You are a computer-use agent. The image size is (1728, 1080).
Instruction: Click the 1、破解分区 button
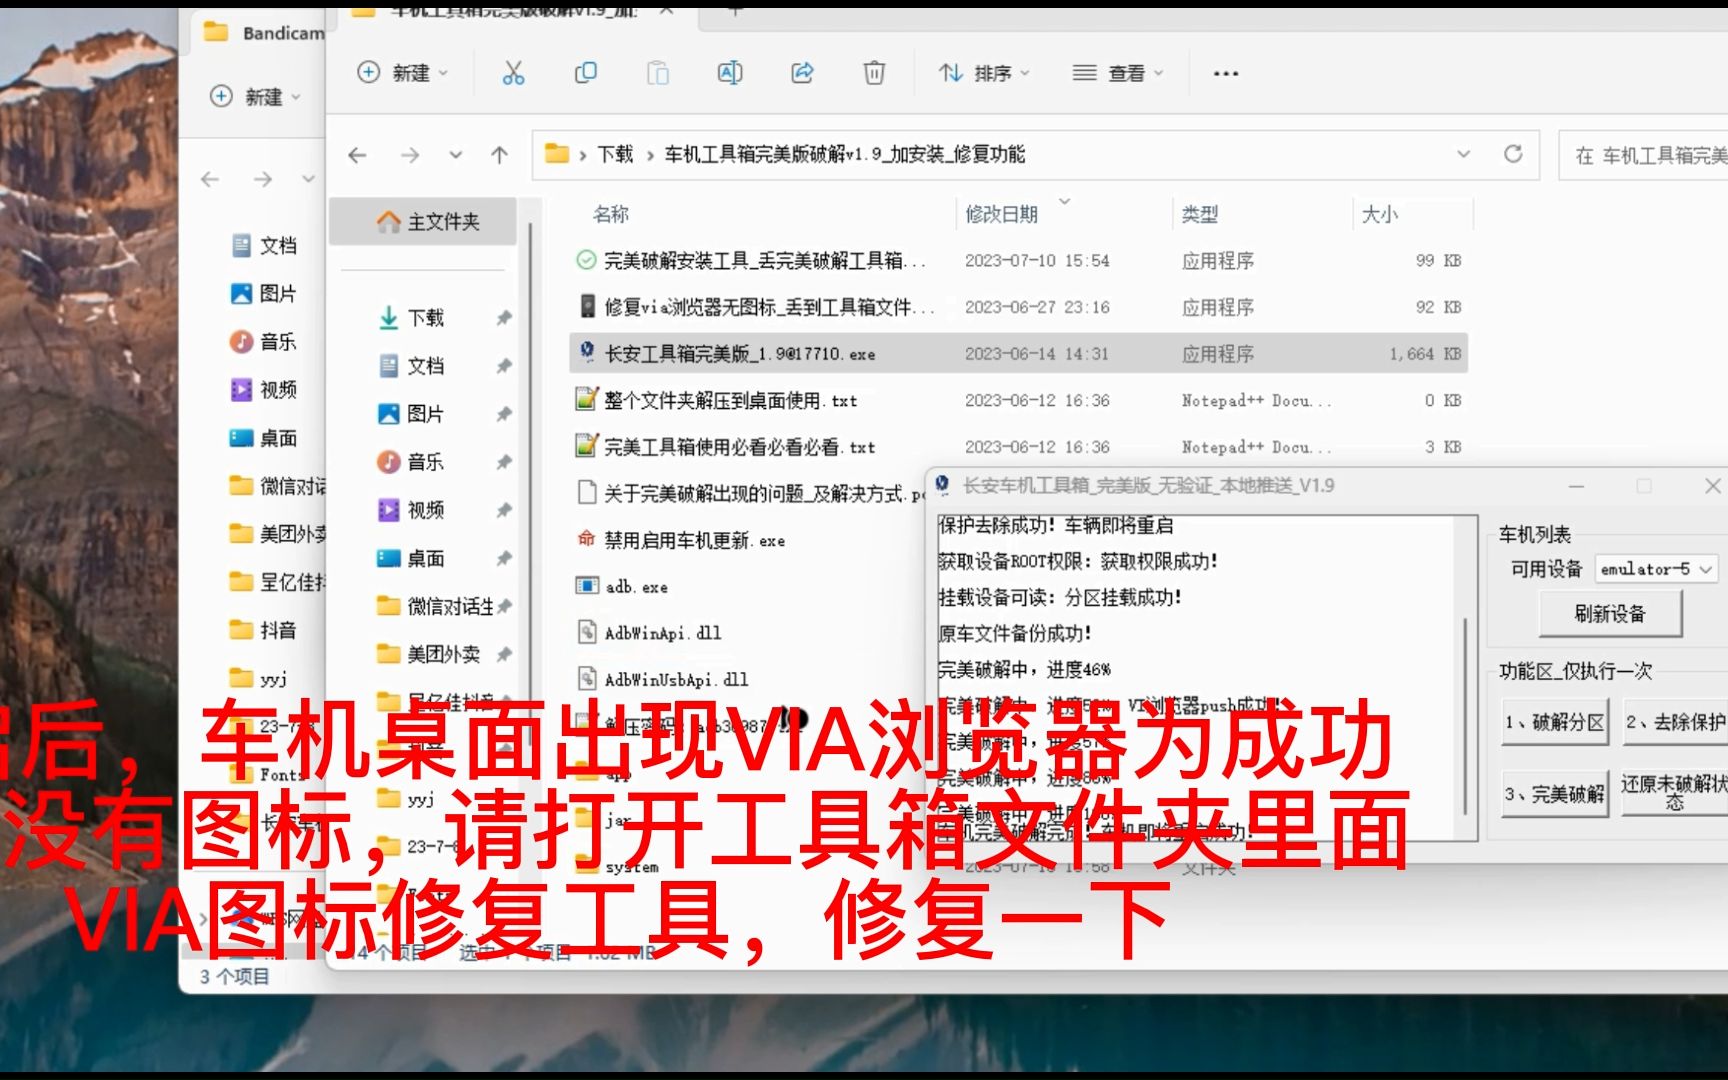click(1554, 722)
